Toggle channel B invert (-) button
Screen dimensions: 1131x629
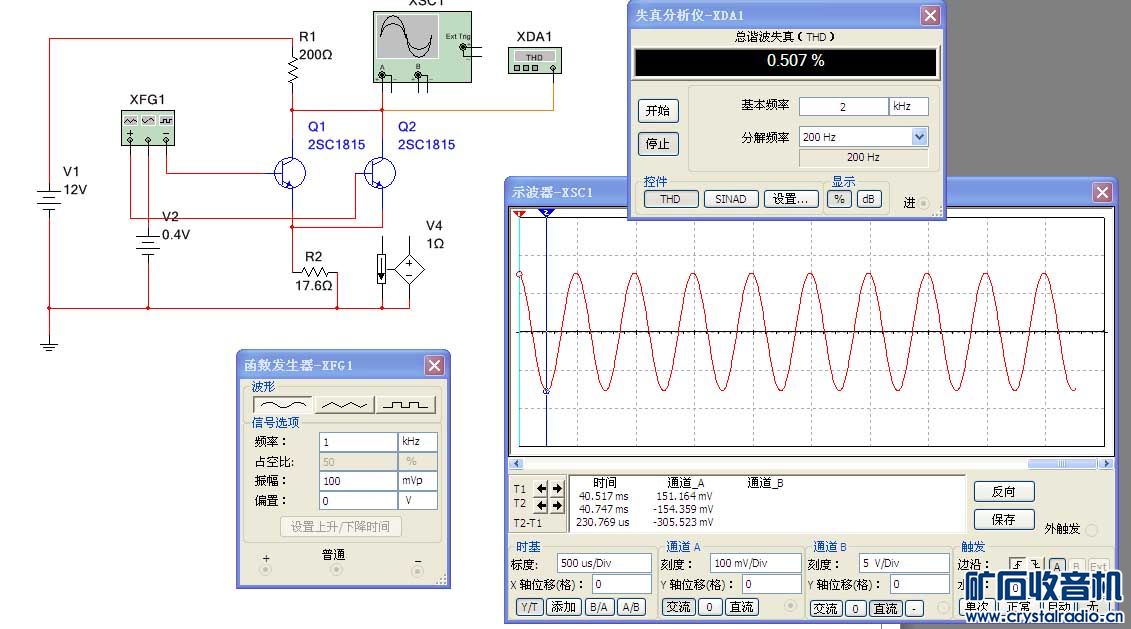click(x=914, y=609)
